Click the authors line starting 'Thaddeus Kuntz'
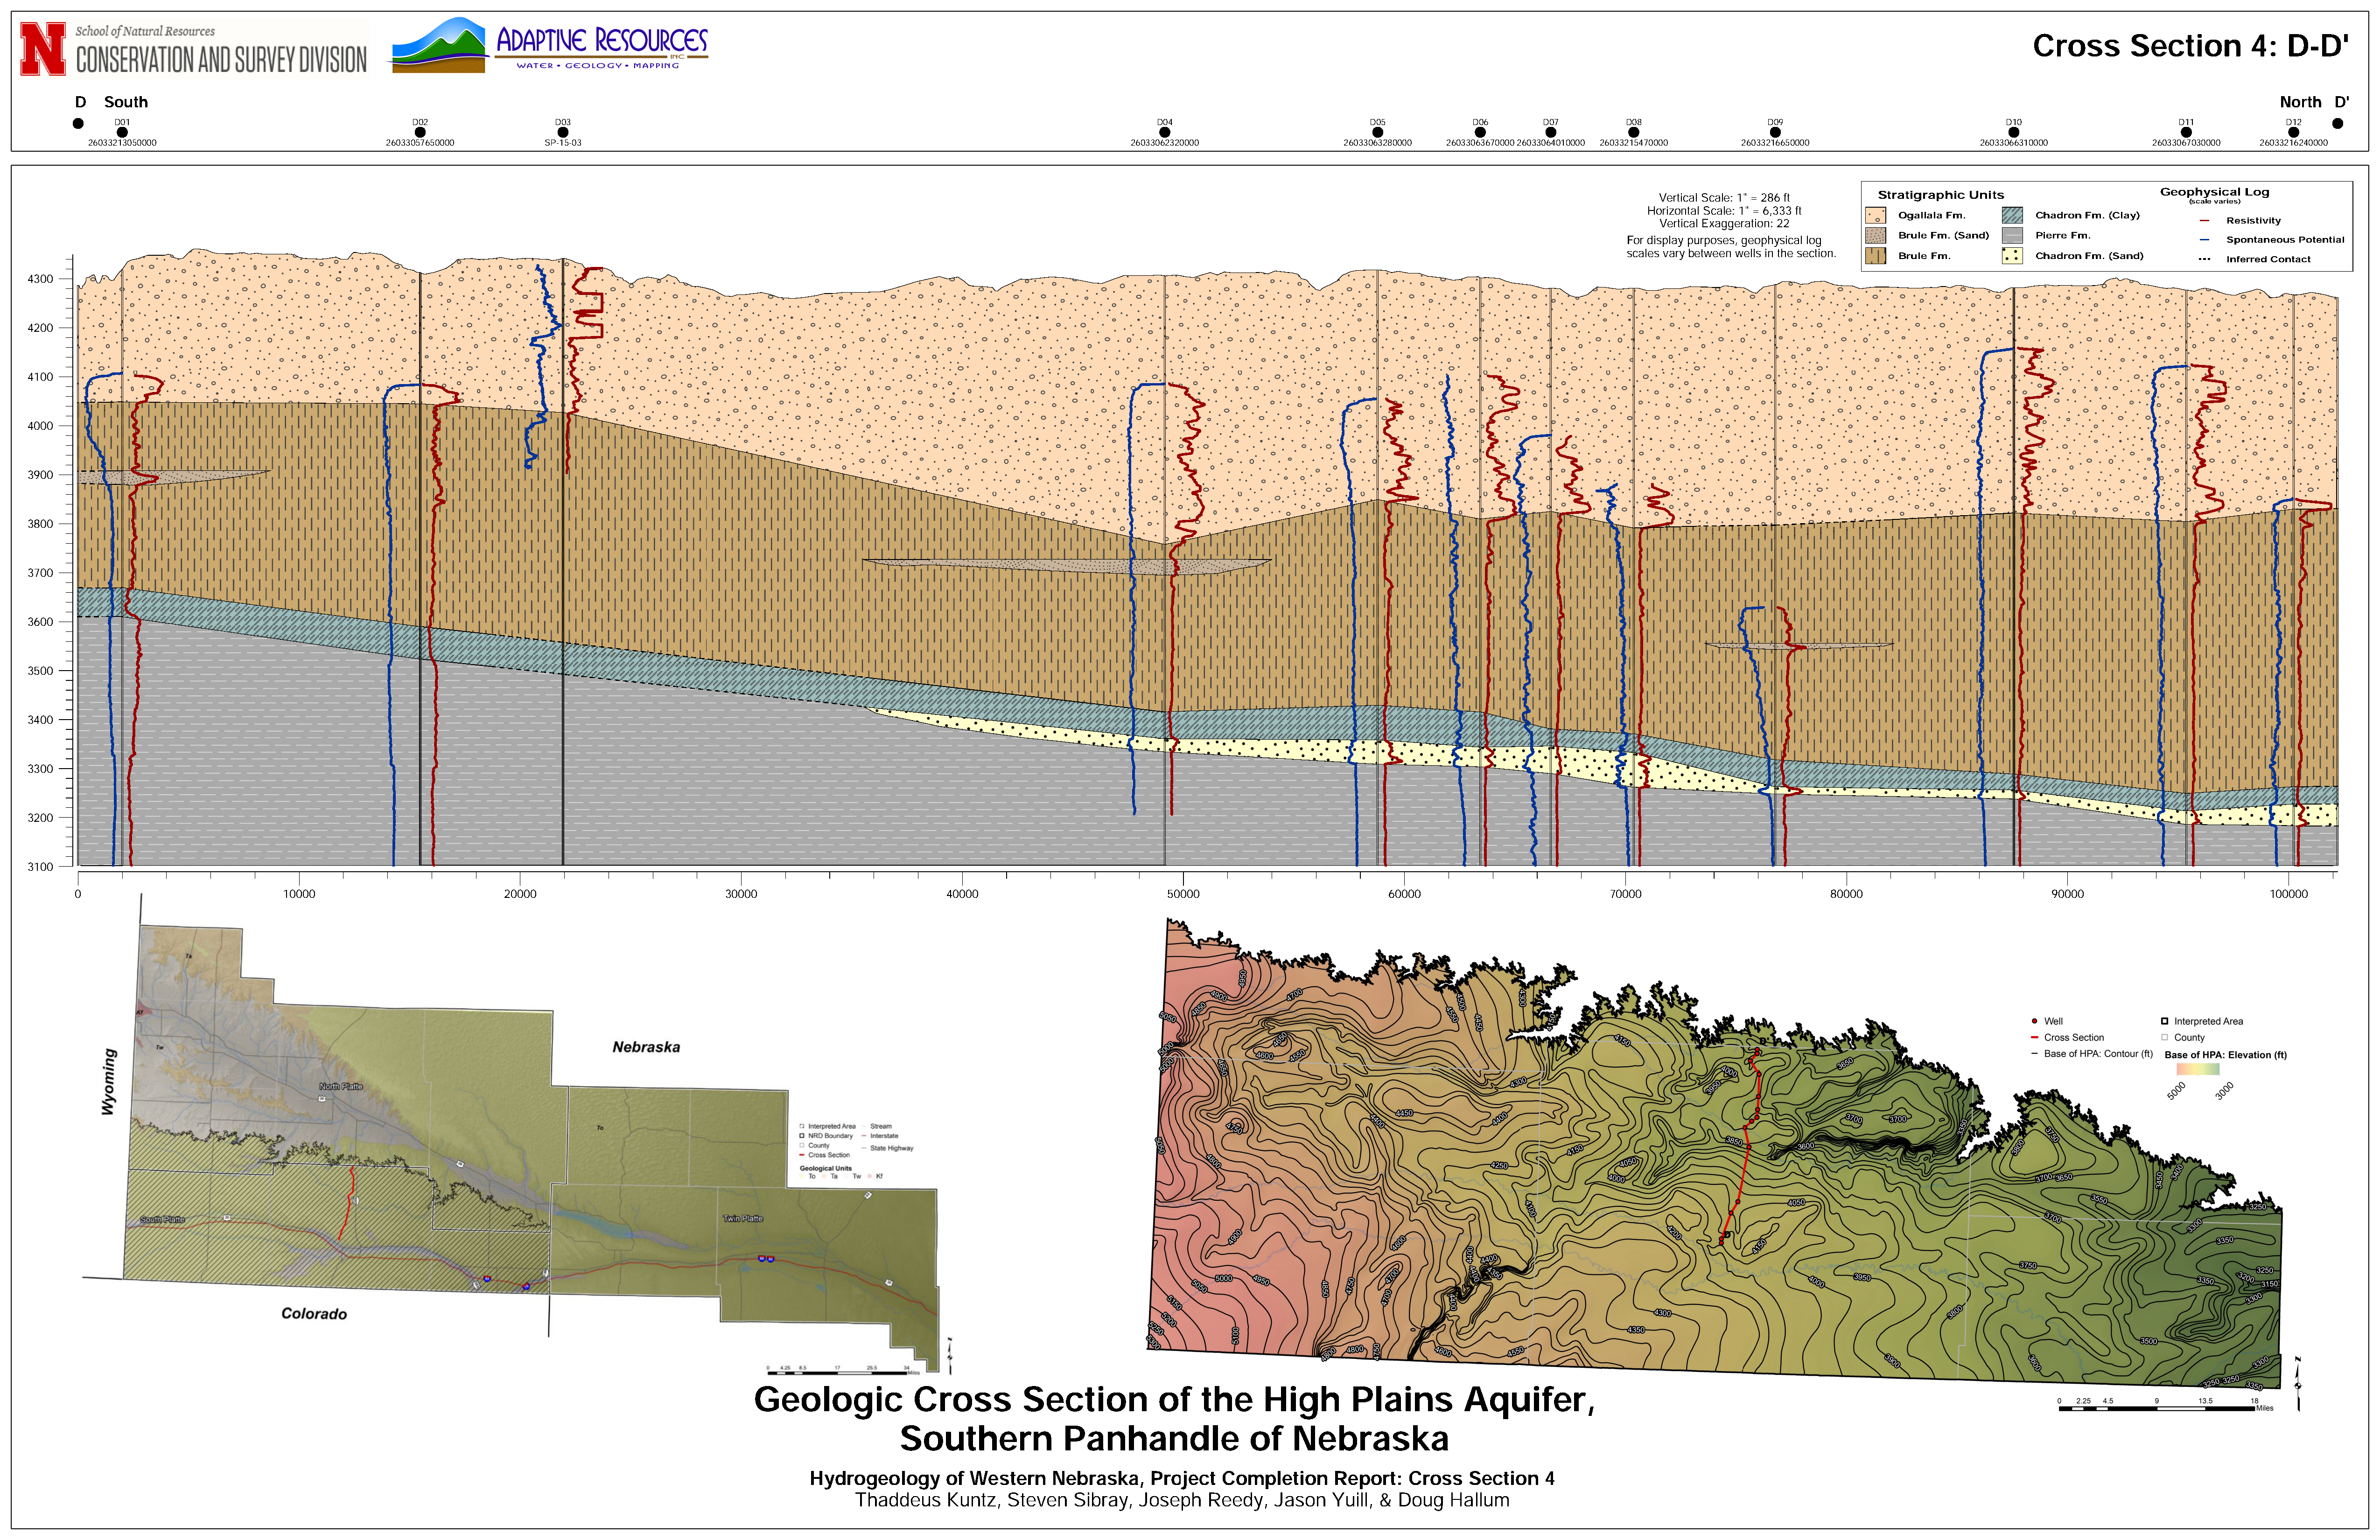The height and width of the screenshot is (1540, 2380). click(1182, 1500)
